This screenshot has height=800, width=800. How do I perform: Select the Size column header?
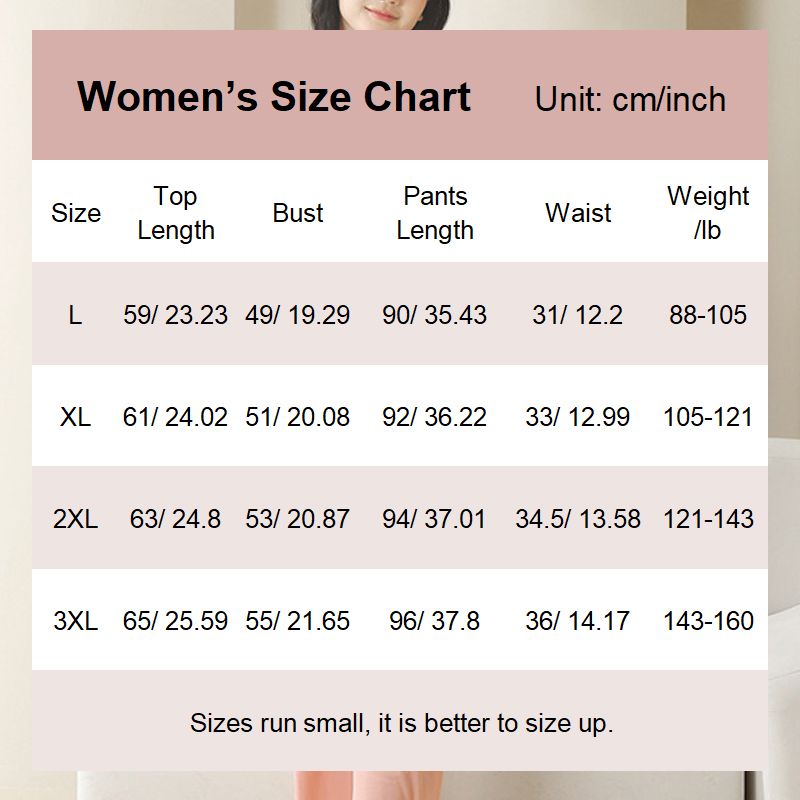[76, 213]
